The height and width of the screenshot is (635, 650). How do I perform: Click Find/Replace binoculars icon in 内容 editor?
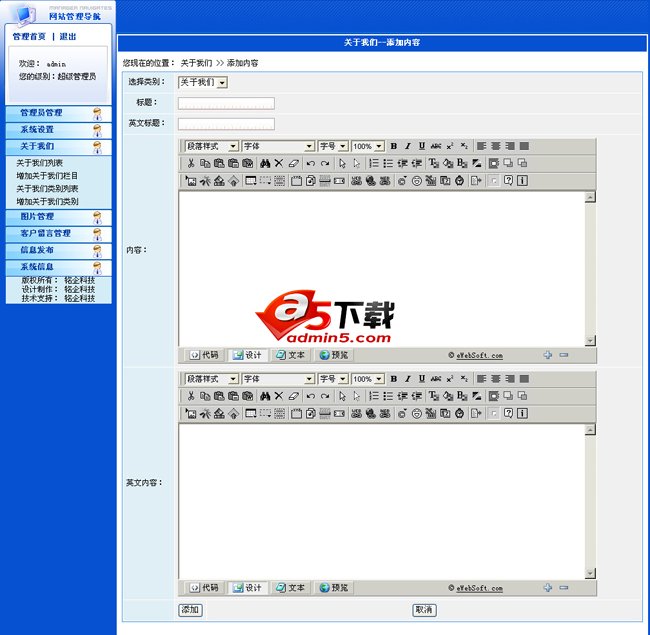(x=265, y=163)
